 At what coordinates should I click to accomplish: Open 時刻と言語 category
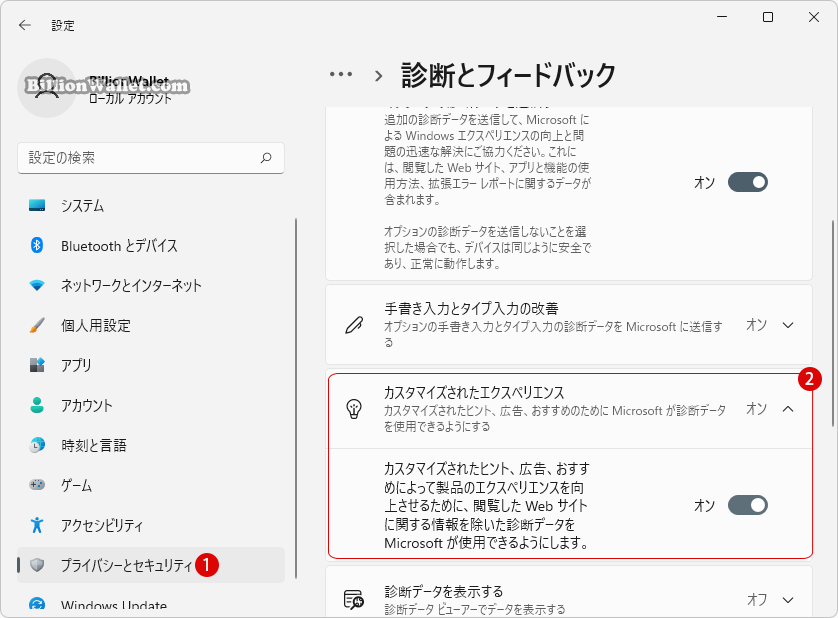tap(151, 445)
